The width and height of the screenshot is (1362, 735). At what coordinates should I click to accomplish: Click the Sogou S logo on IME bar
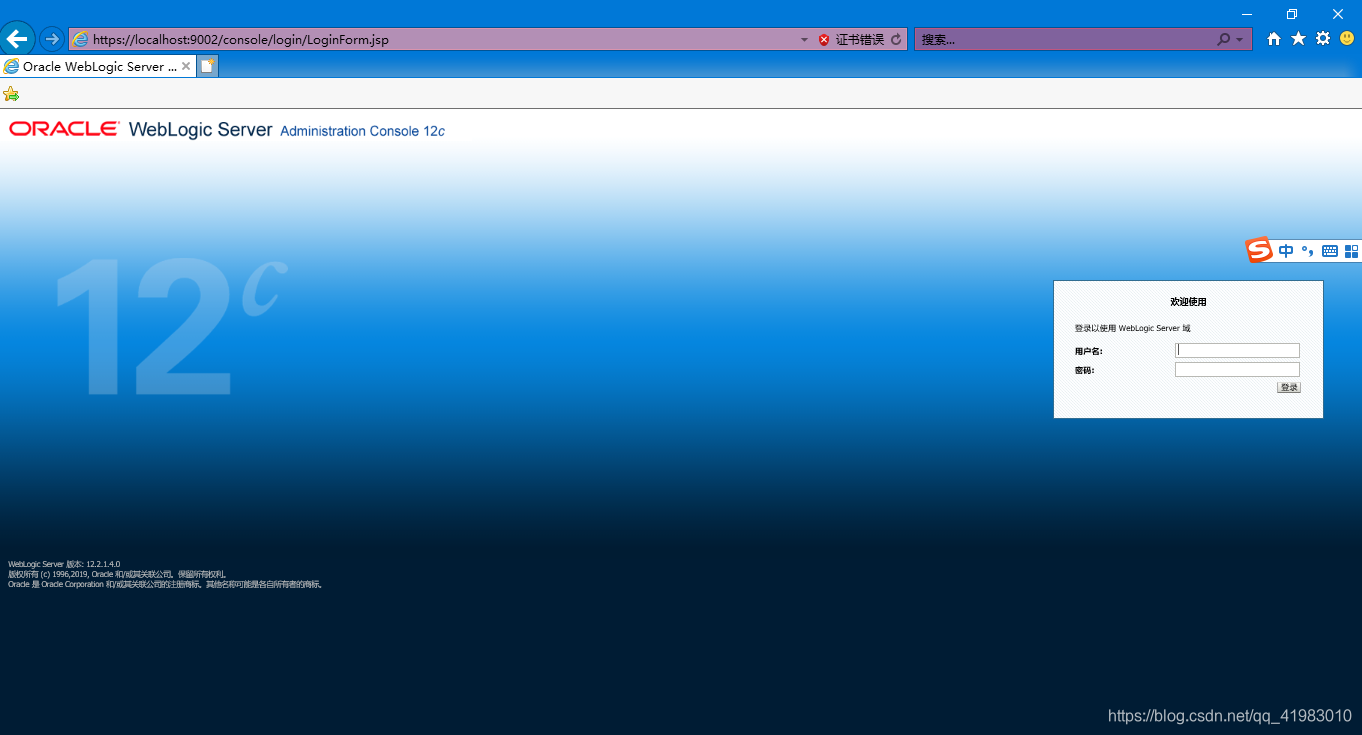coord(1259,250)
